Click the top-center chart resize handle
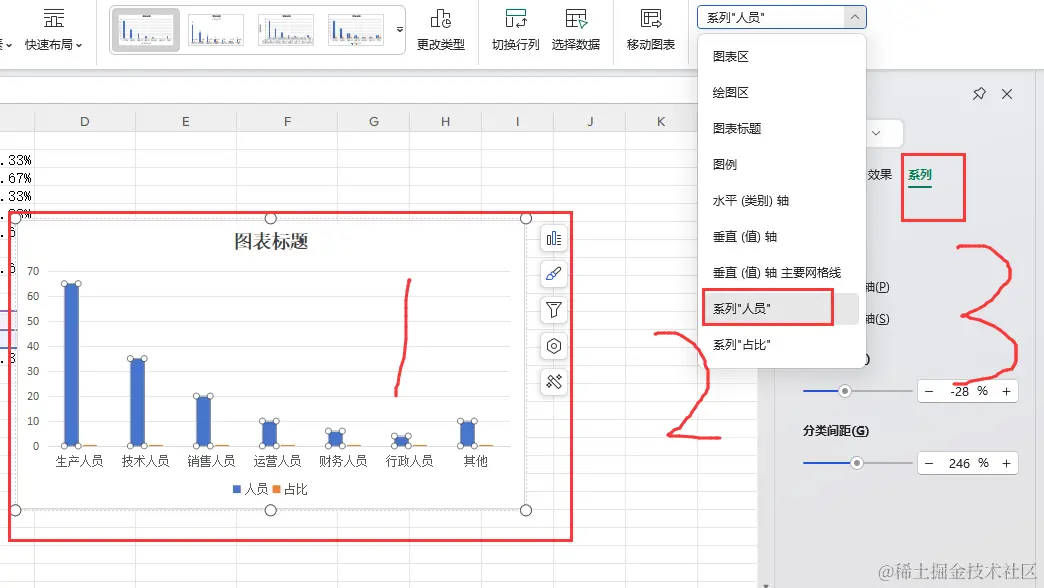The height and width of the screenshot is (588, 1044). [270, 218]
